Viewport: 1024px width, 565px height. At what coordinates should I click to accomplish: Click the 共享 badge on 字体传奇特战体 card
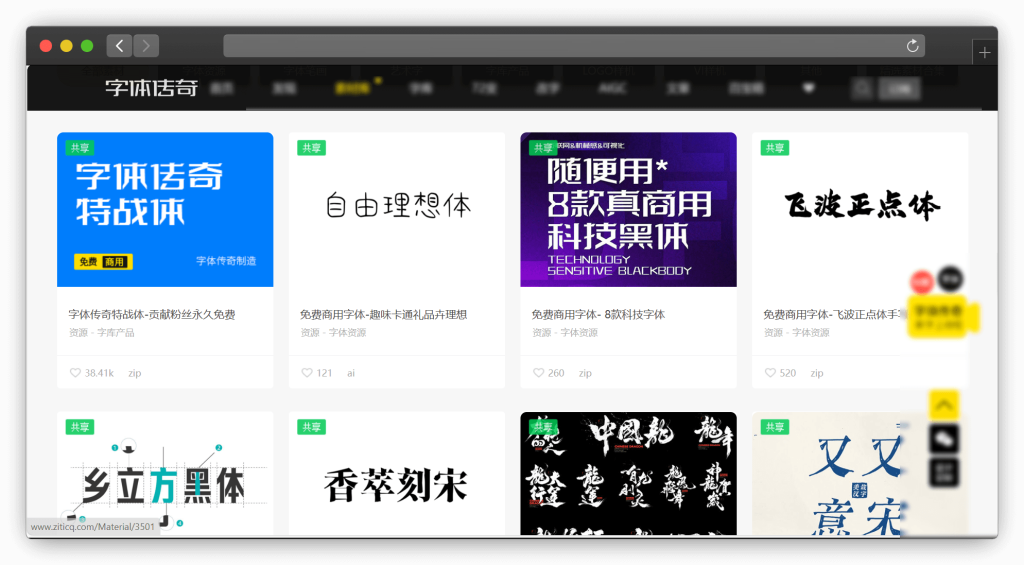point(80,148)
